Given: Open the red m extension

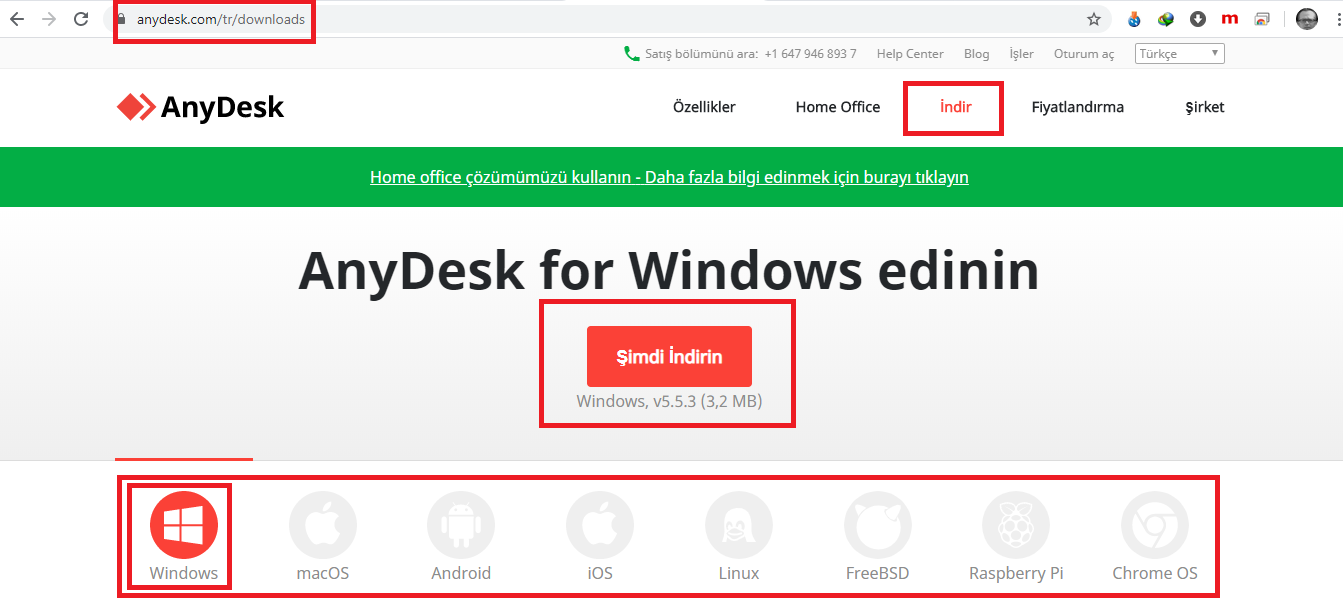Looking at the screenshot, I should (1230, 19).
